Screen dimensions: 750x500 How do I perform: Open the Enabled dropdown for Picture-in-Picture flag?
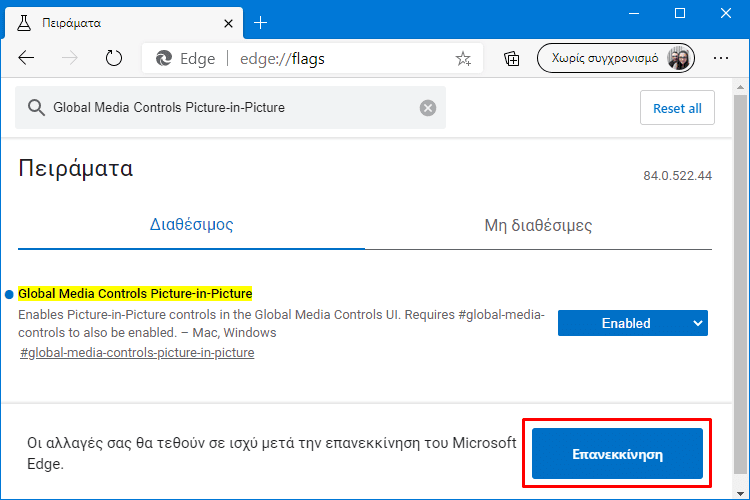[x=632, y=323]
